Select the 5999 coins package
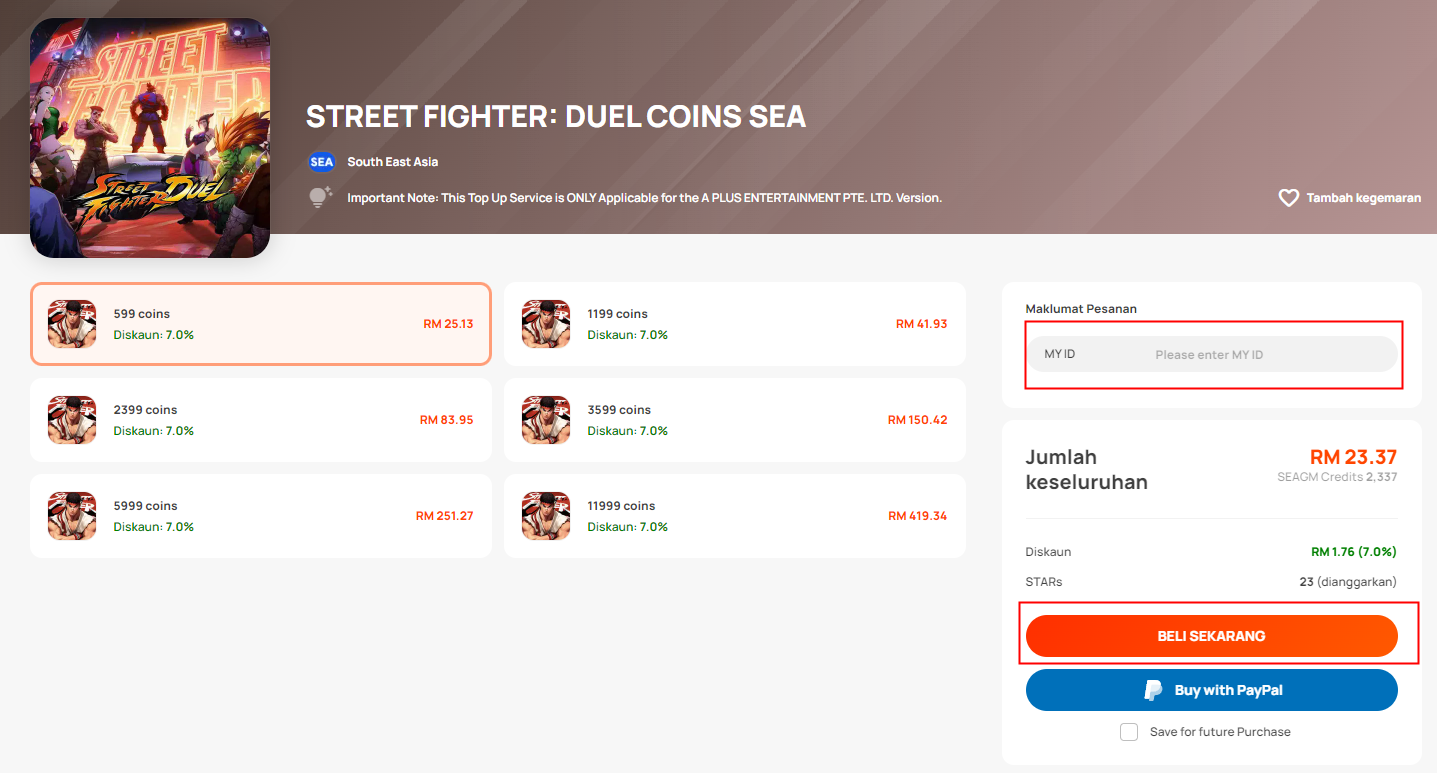Screen dimensions: 1437x773 click(261, 516)
